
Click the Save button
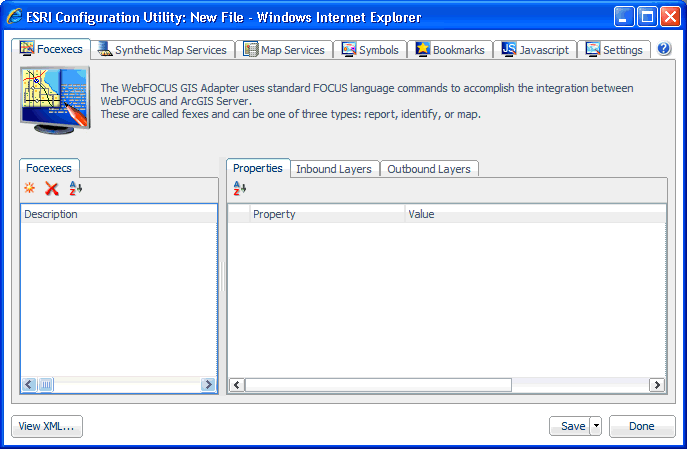point(570,426)
